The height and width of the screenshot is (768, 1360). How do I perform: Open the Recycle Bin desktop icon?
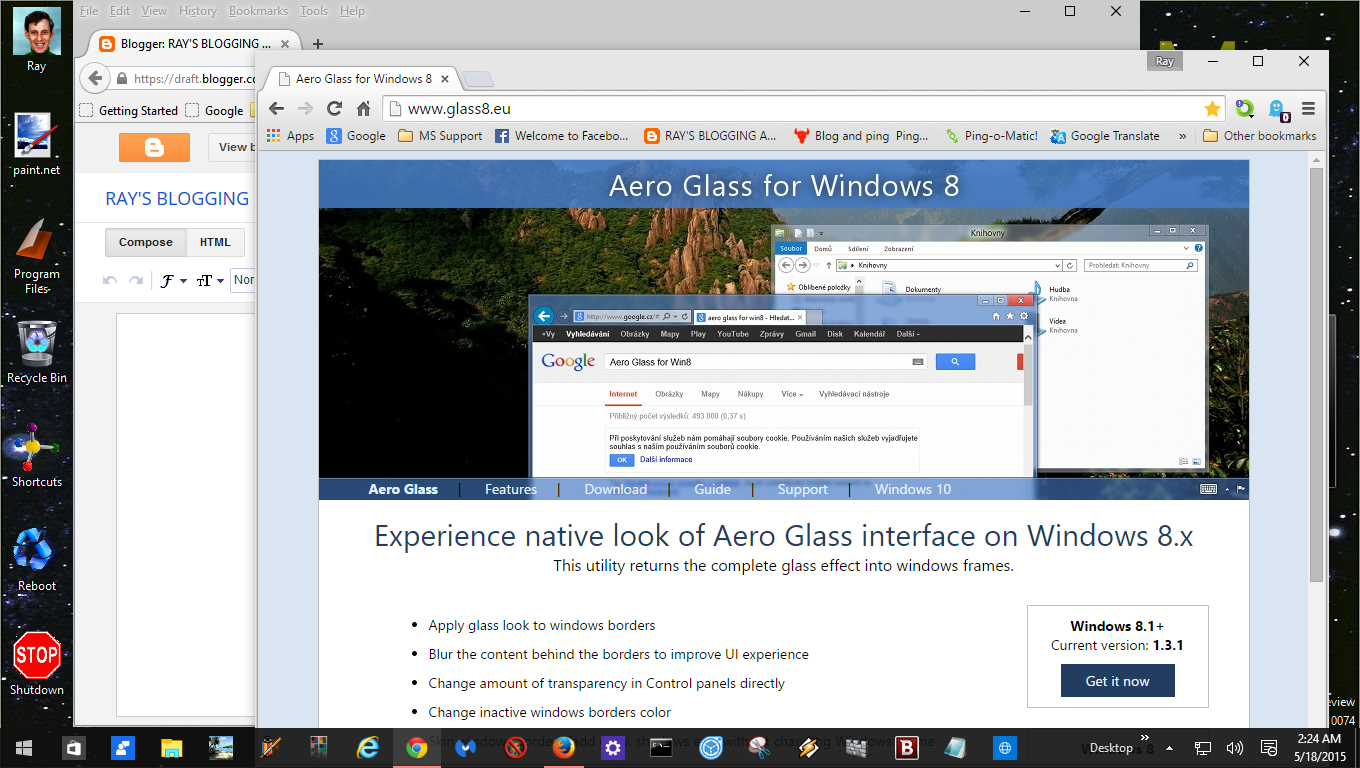pos(37,353)
